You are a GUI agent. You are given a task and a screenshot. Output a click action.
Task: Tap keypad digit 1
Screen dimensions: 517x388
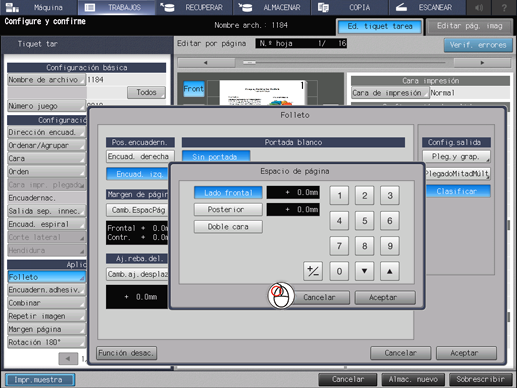(x=339, y=195)
